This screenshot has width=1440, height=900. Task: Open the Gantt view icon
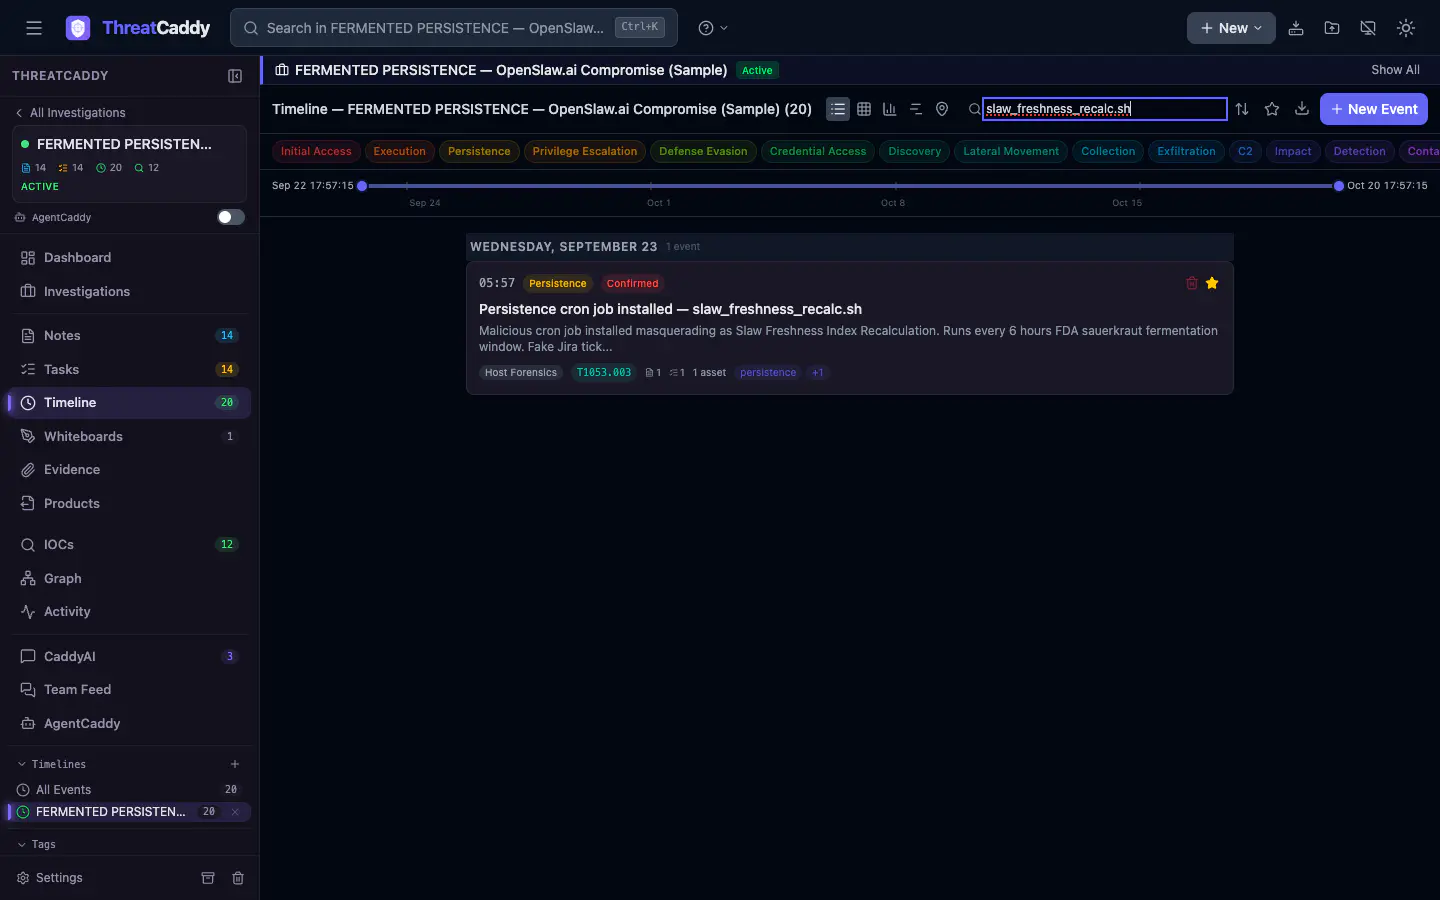pos(916,109)
